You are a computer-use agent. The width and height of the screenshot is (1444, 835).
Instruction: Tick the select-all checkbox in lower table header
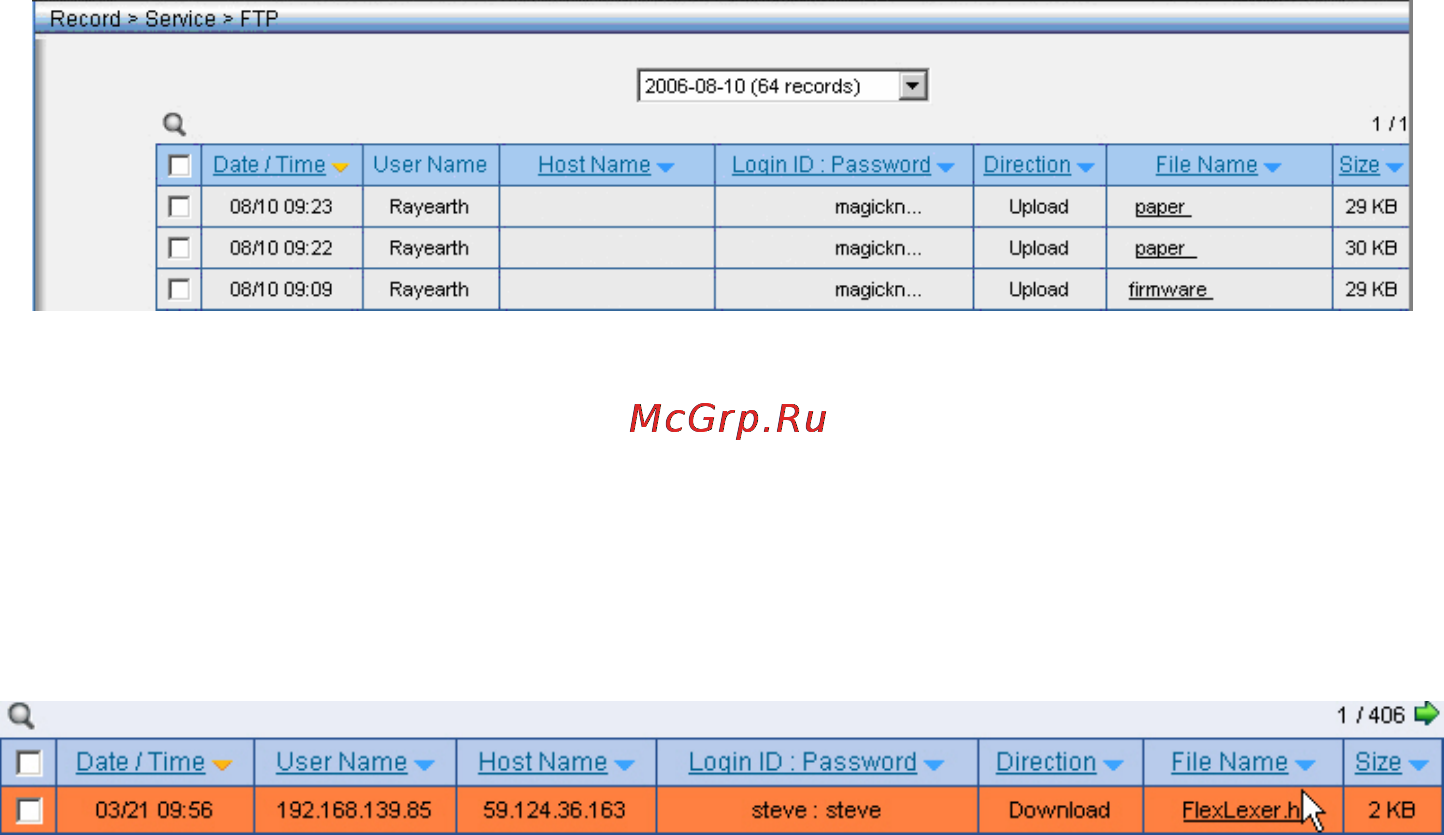[x=29, y=763]
